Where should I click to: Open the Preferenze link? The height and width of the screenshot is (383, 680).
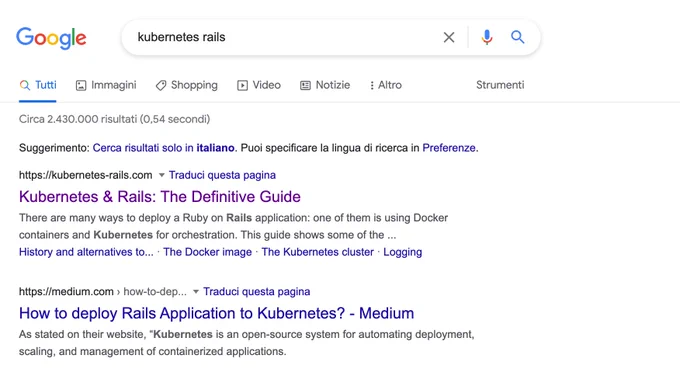click(449, 148)
